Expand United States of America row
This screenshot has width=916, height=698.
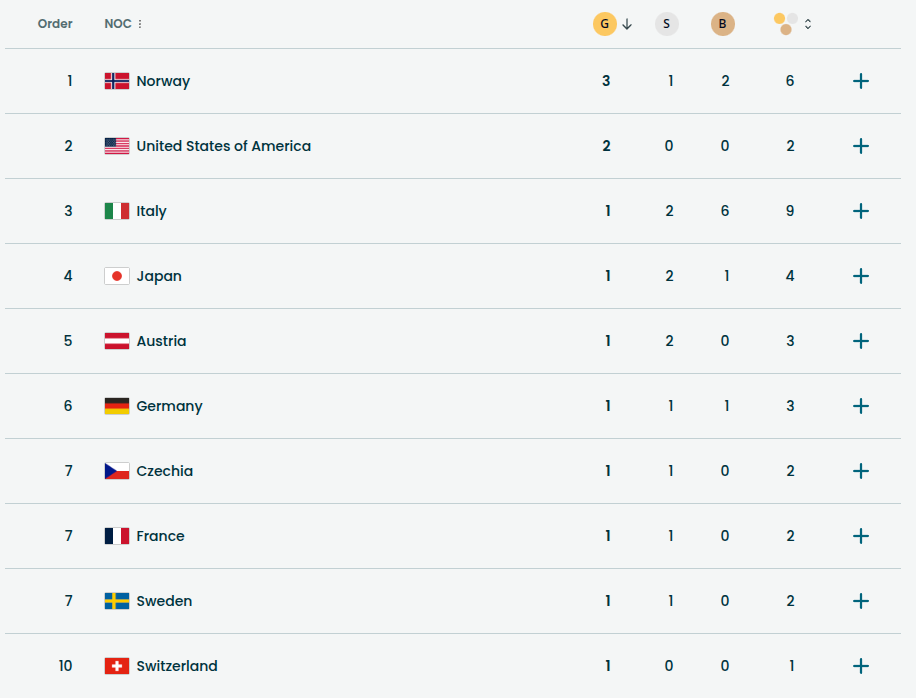point(860,146)
